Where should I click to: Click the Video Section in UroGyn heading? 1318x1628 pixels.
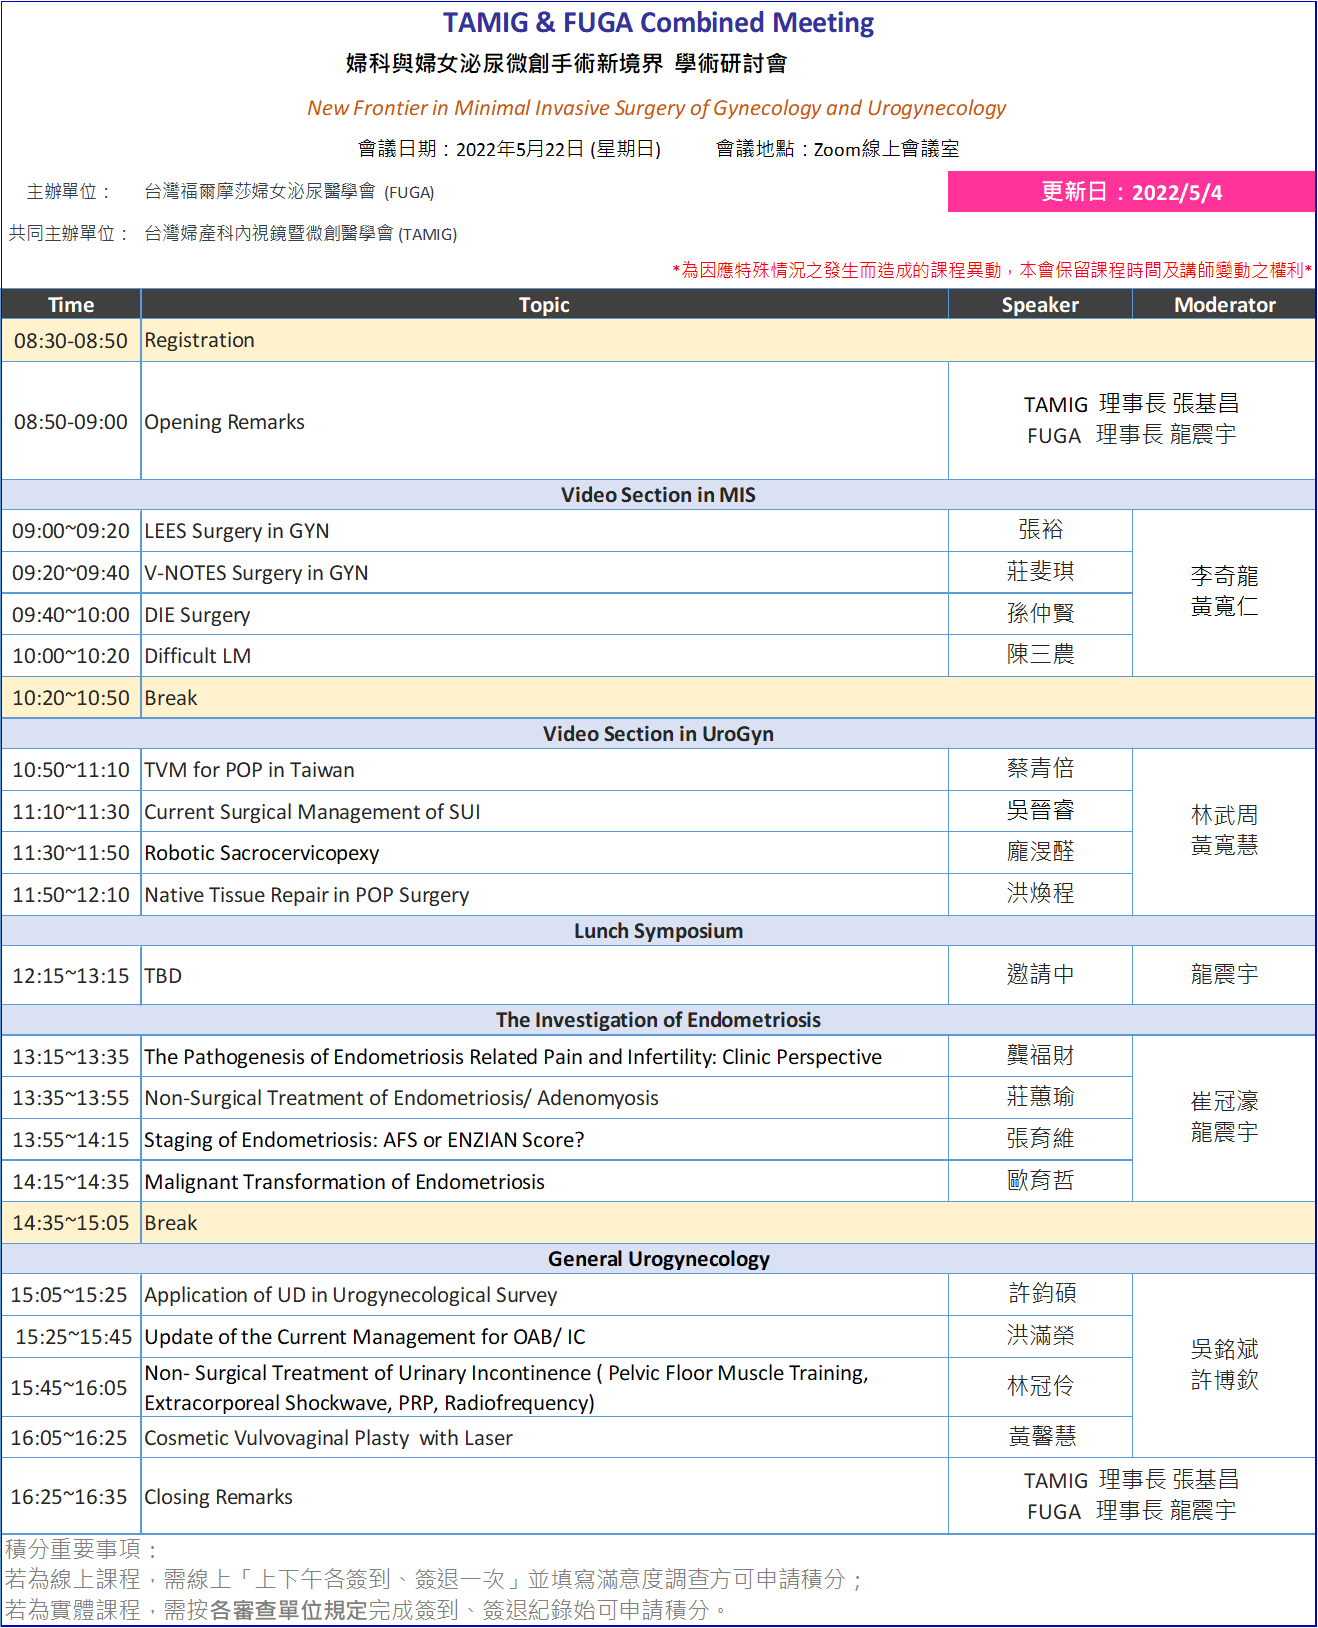point(658,734)
